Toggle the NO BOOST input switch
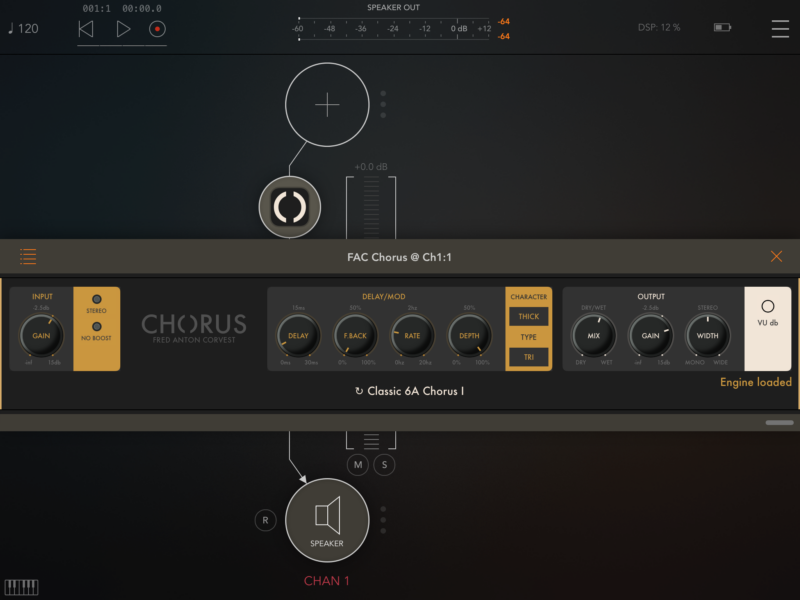Image resolution: width=800 pixels, height=600 pixels. point(96,327)
